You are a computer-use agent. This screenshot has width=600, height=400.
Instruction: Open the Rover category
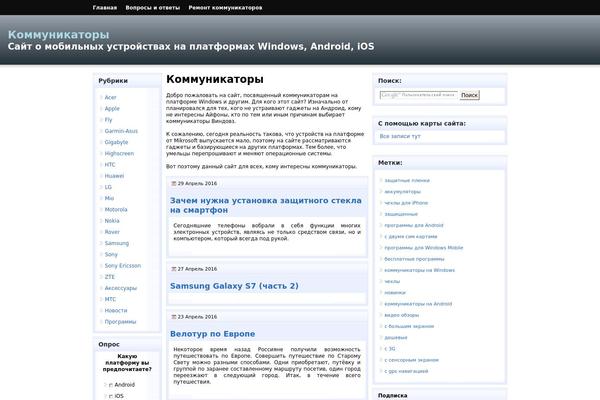tap(112, 232)
